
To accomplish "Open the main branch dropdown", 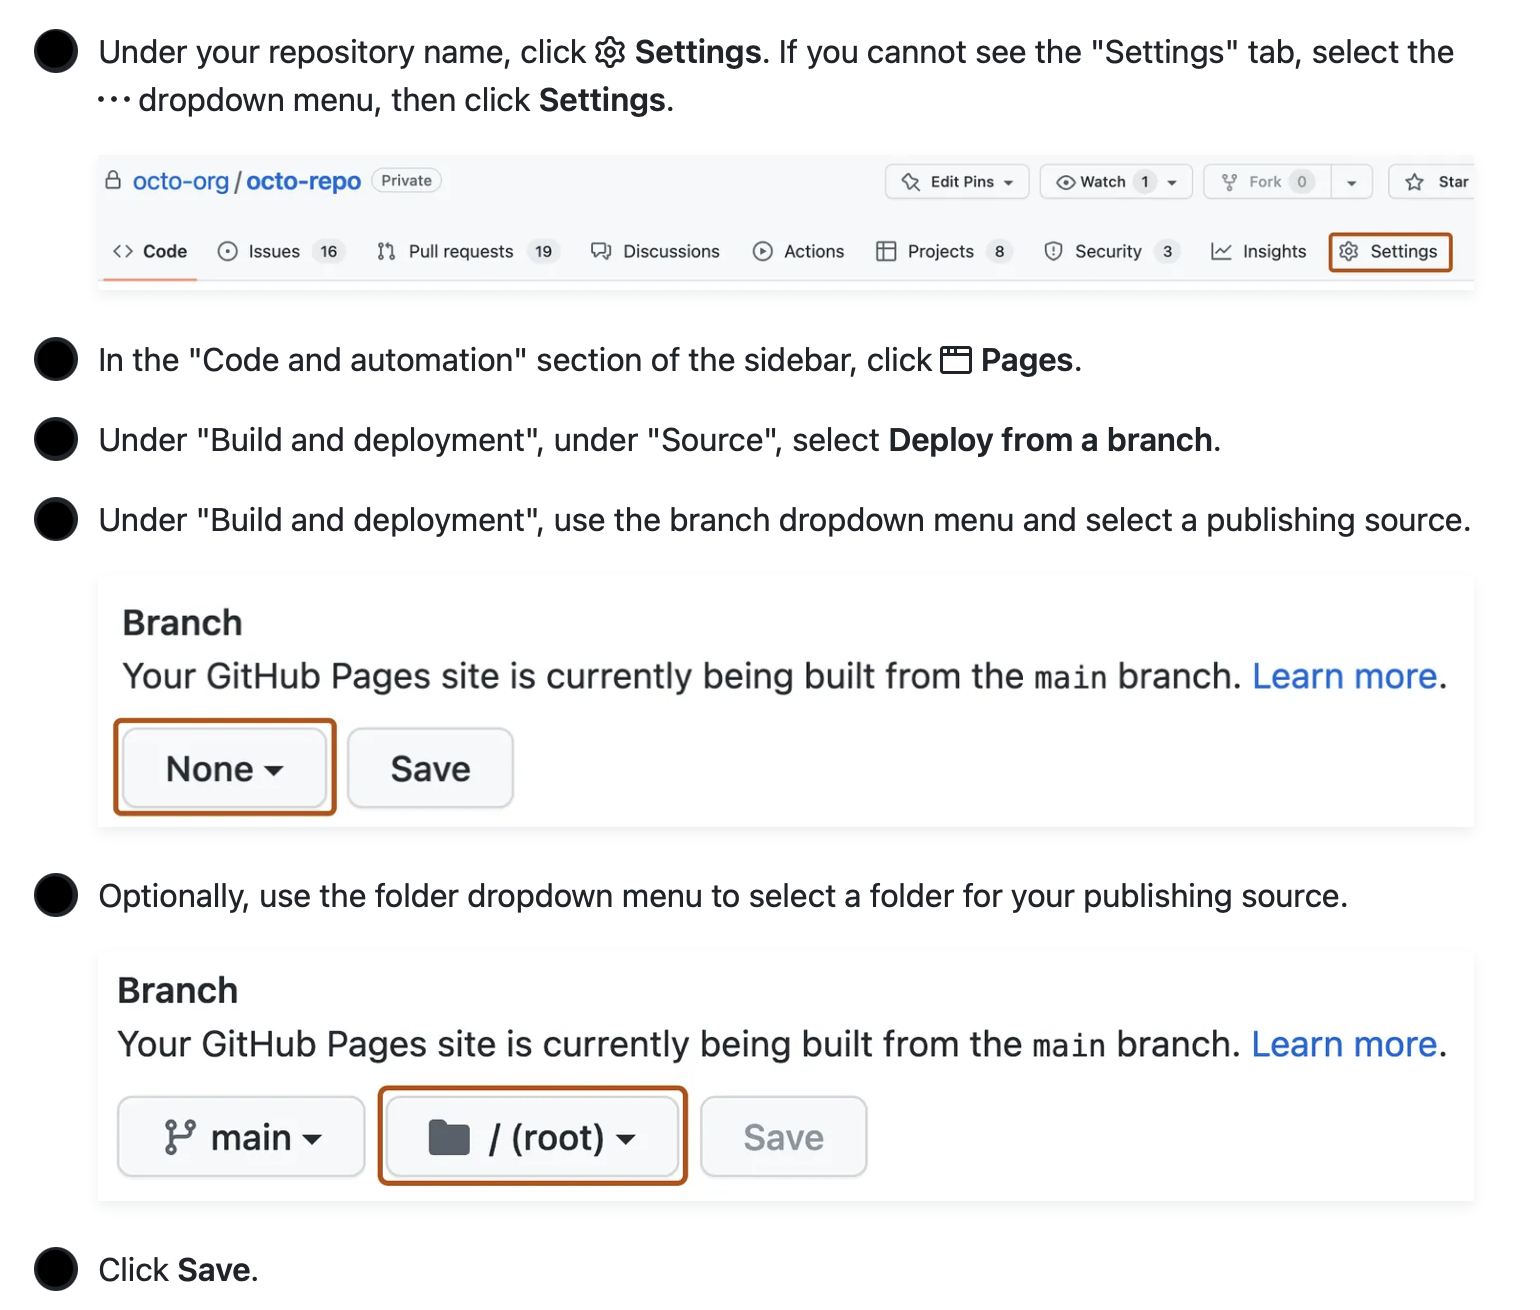I will [x=241, y=1137].
